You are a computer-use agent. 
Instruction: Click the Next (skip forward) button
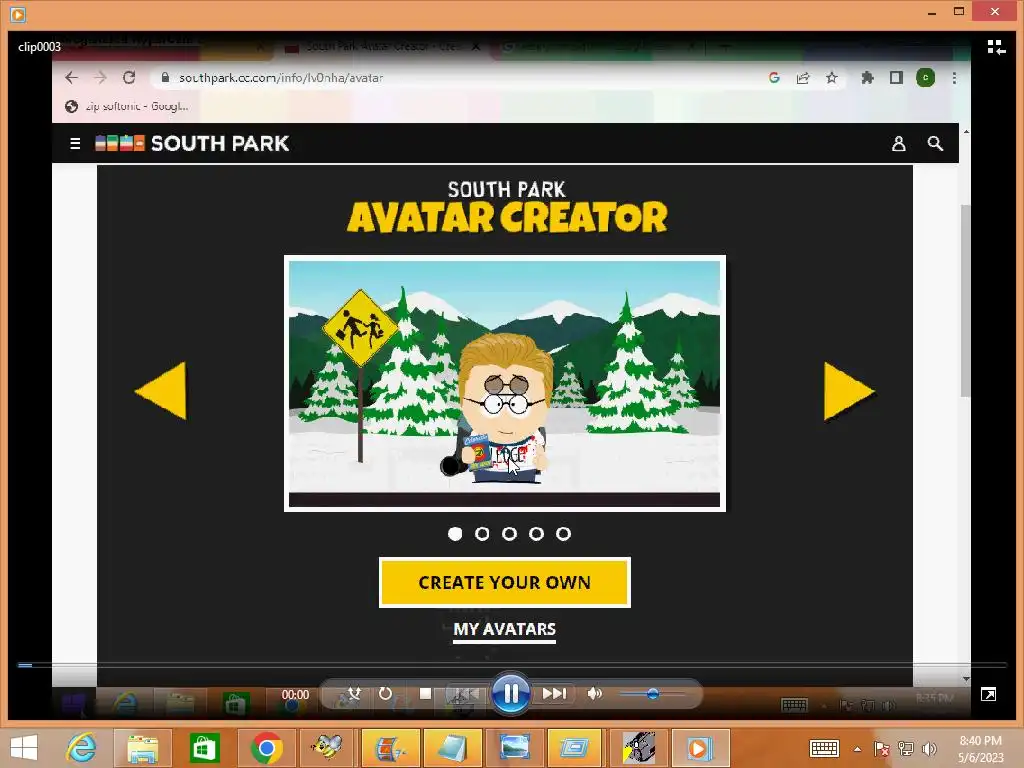click(554, 694)
